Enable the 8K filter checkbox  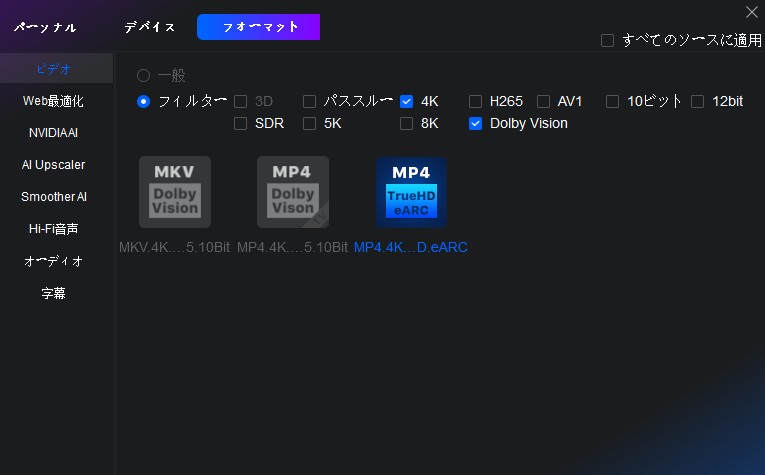click(406, 123)
